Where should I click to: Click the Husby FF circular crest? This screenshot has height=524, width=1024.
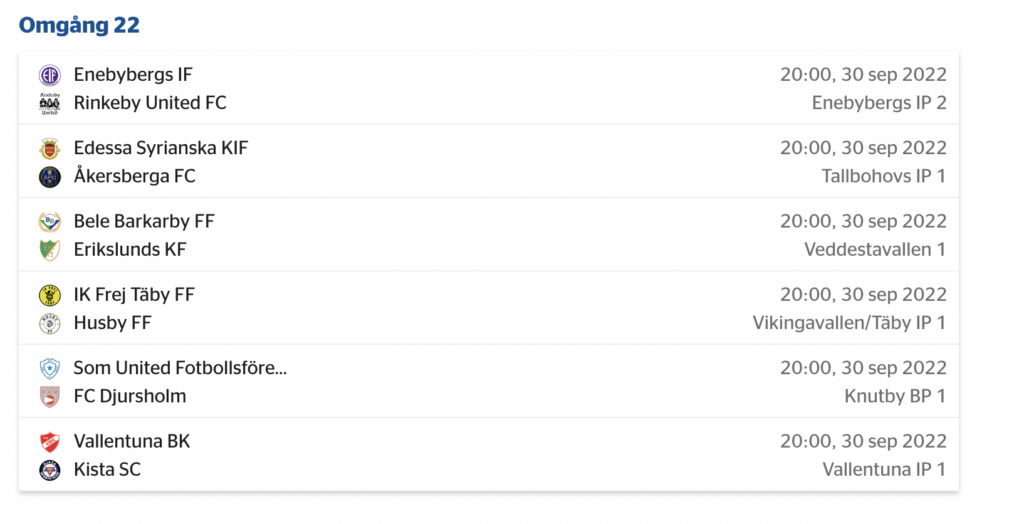[50, 323]
